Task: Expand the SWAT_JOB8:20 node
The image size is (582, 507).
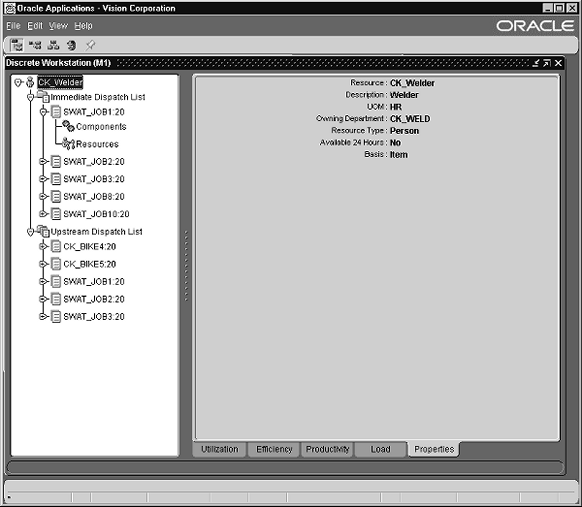Action: click(43, 196)
